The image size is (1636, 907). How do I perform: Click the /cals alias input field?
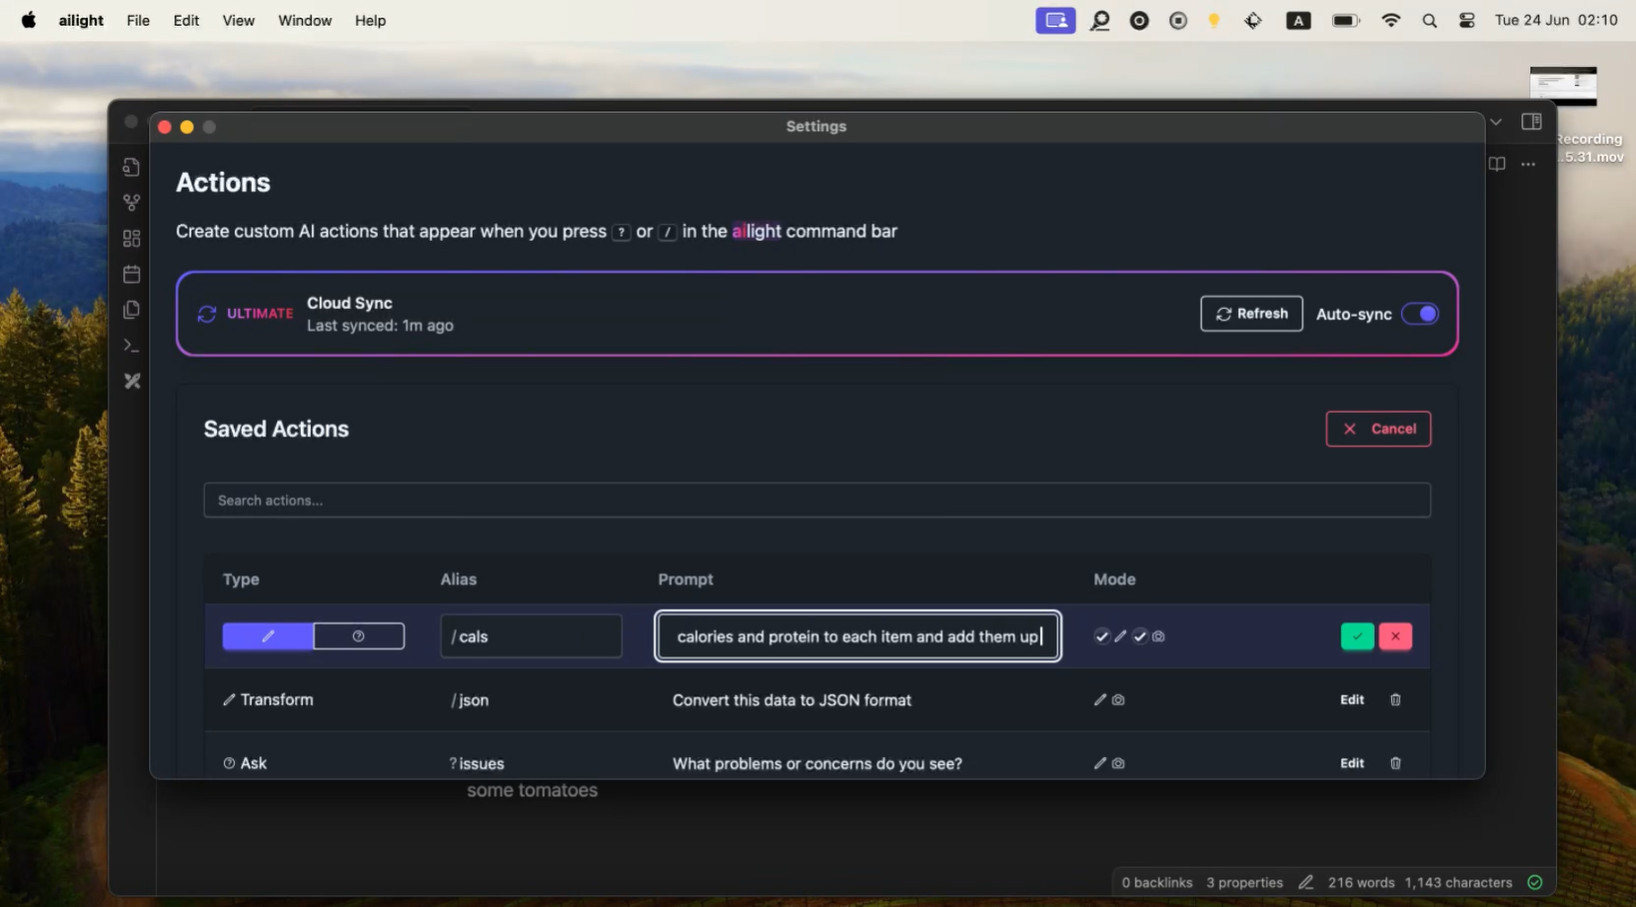(x=531, y=636)
